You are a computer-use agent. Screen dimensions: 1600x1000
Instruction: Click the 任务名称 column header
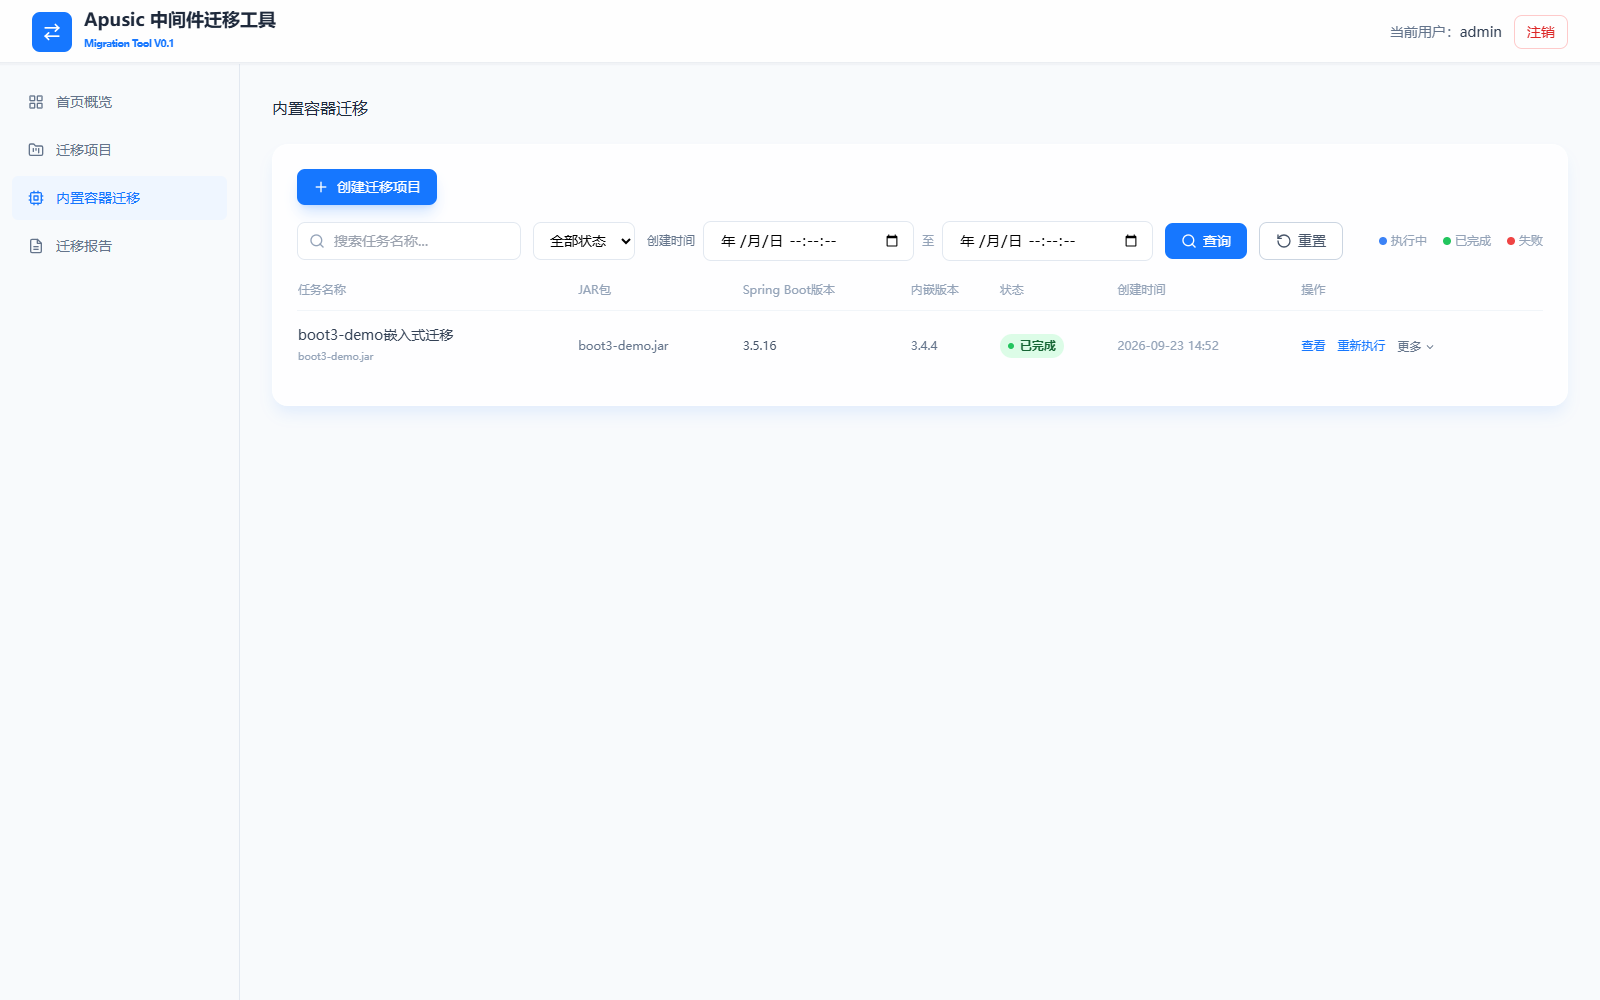[x=322, y=290]
